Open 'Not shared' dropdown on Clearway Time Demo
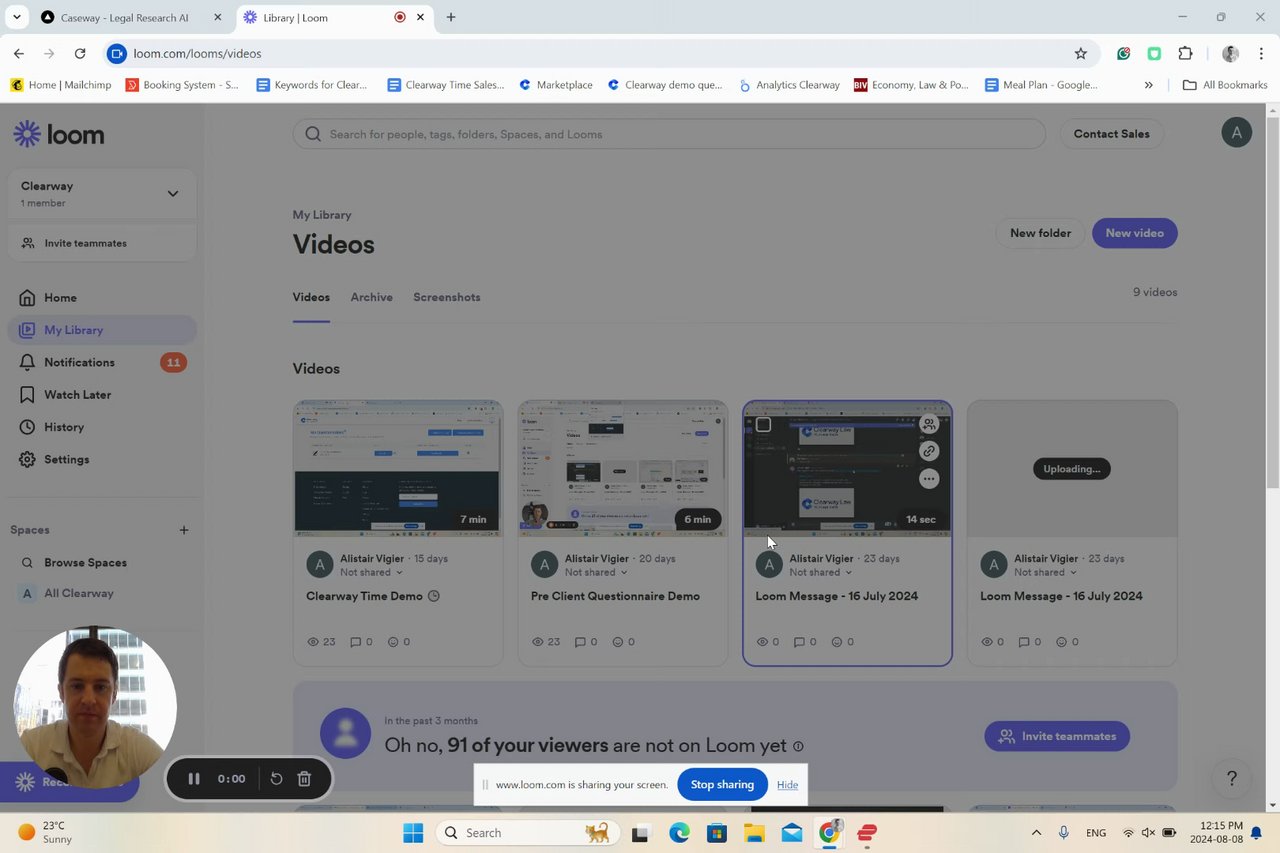Image resolution: width=1280 pixels, height=853 pixels. (x=371, y=573)
